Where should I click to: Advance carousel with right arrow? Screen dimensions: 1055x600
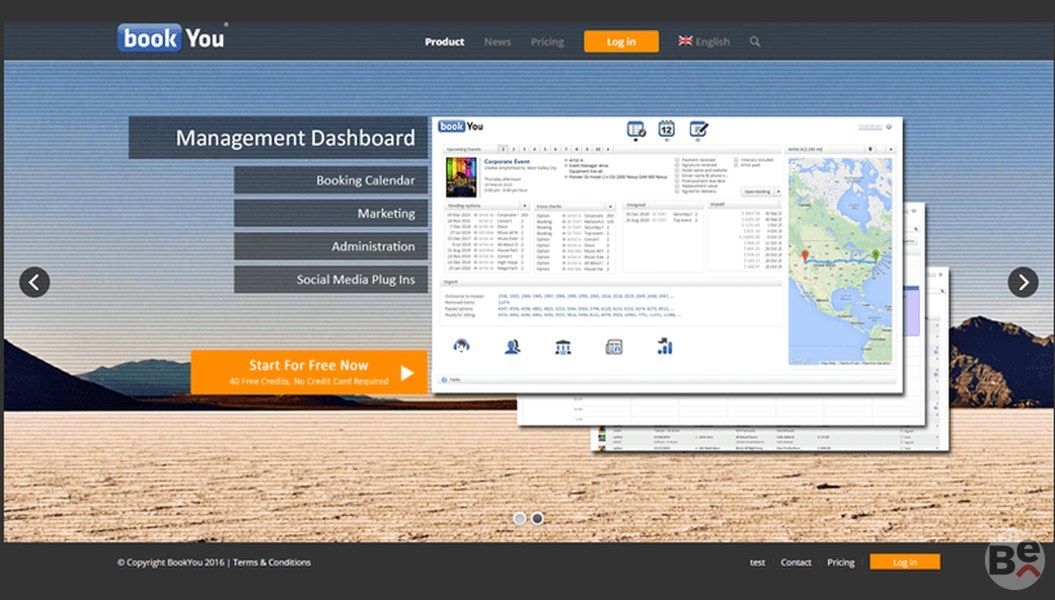1022,282
